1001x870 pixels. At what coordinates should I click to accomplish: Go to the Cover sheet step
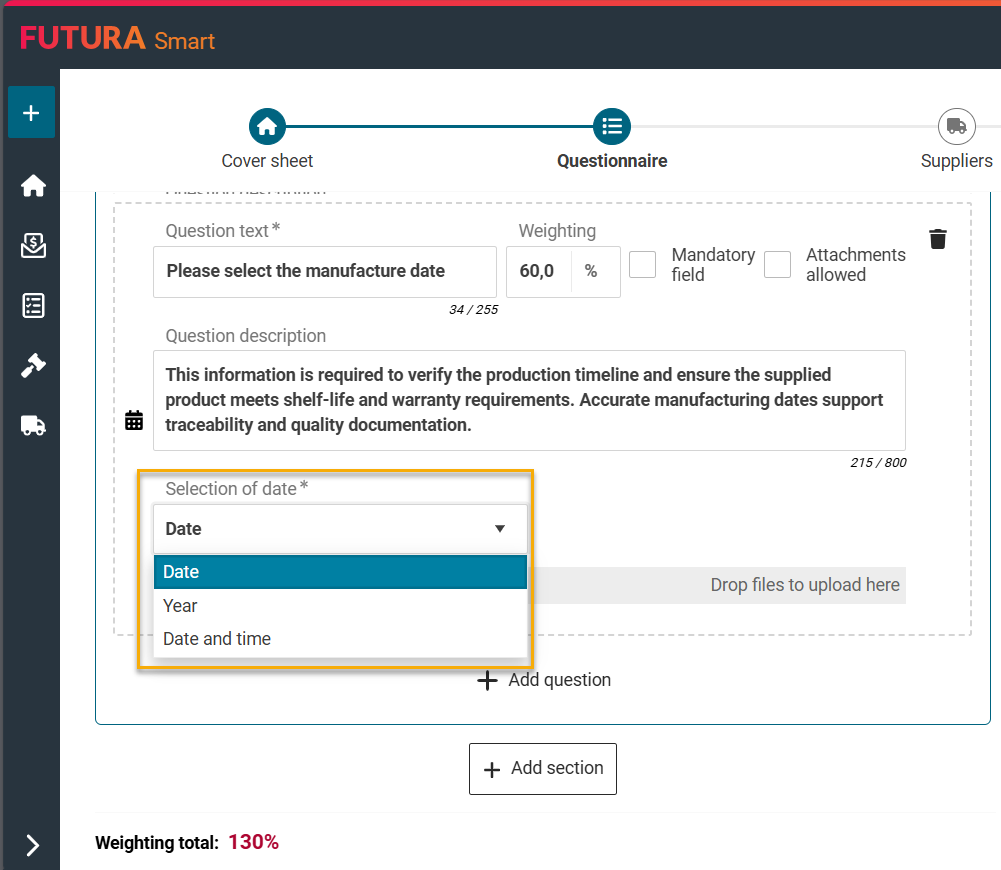coord(267,127)
